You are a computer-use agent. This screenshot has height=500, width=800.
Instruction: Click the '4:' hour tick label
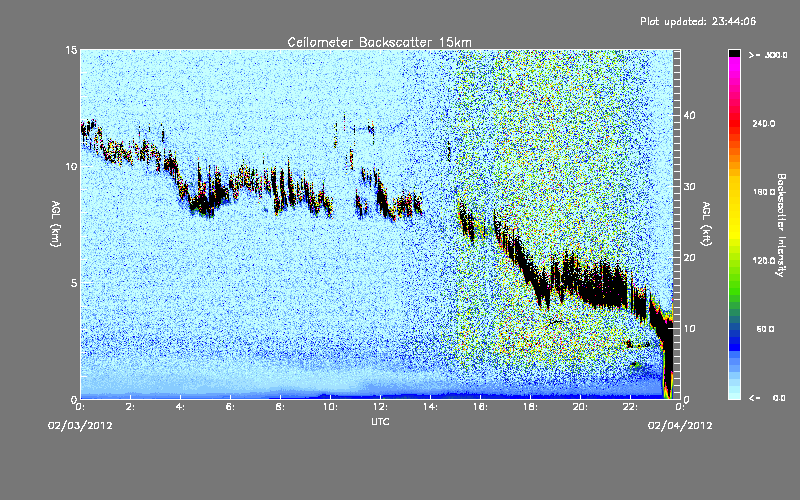[x=180, y=407]
